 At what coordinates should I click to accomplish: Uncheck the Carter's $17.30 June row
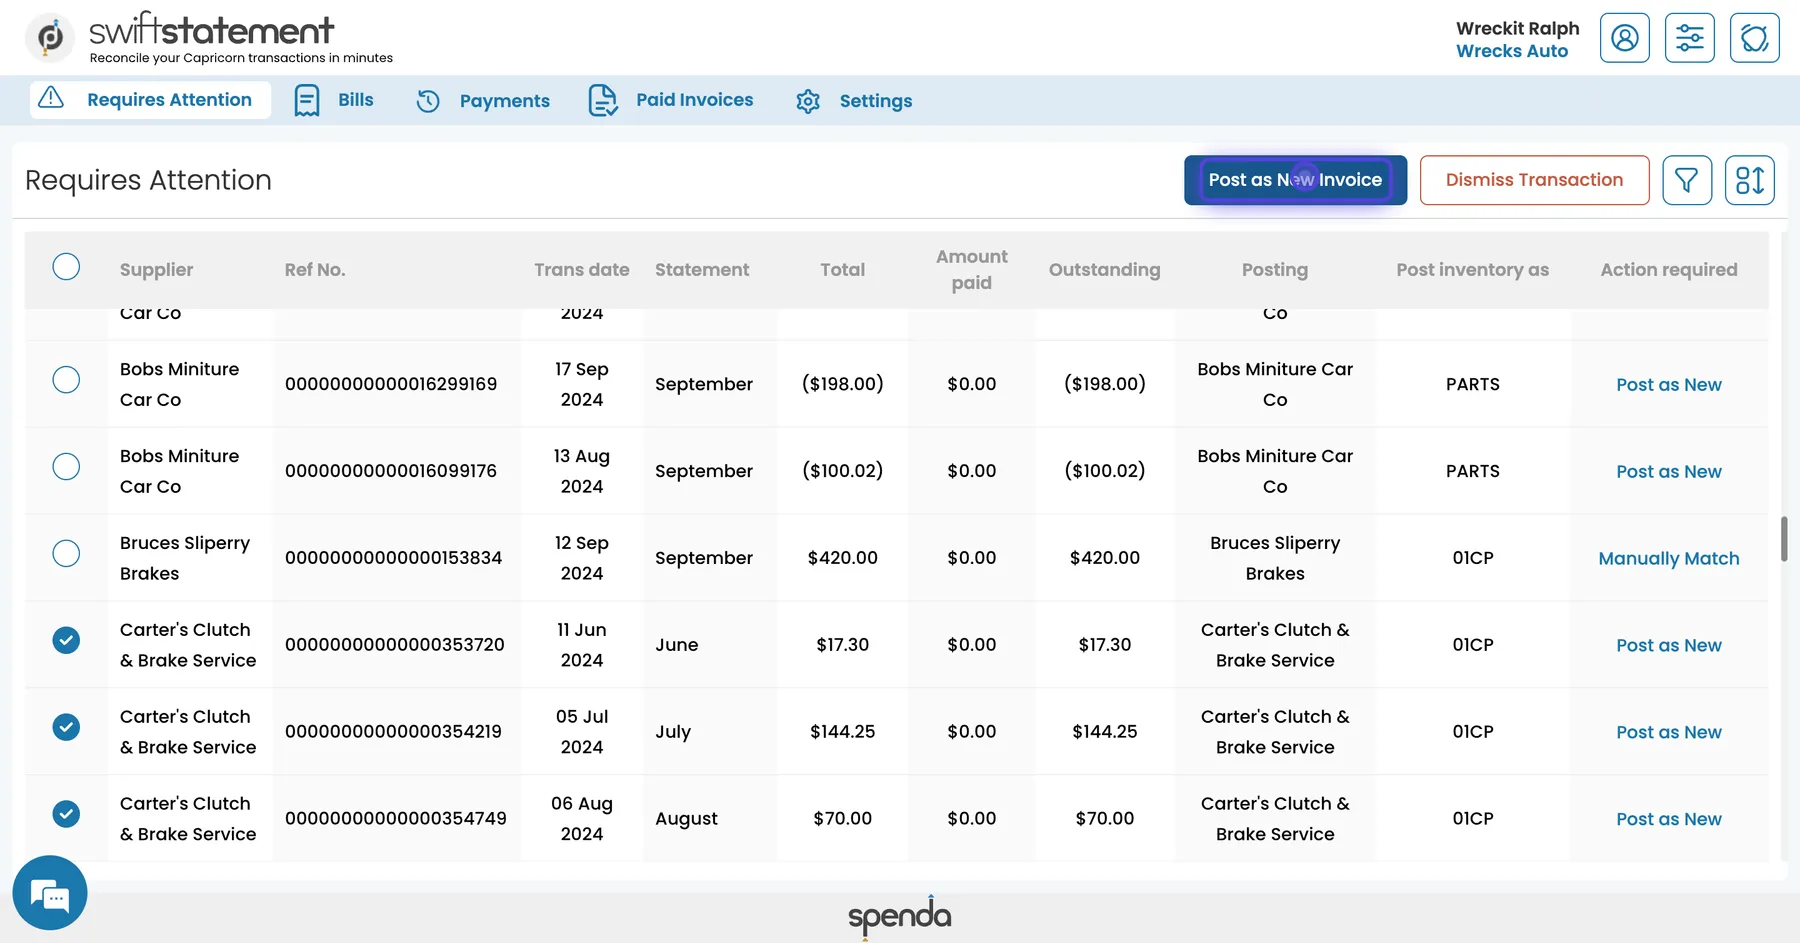click(x=66, y=640)
